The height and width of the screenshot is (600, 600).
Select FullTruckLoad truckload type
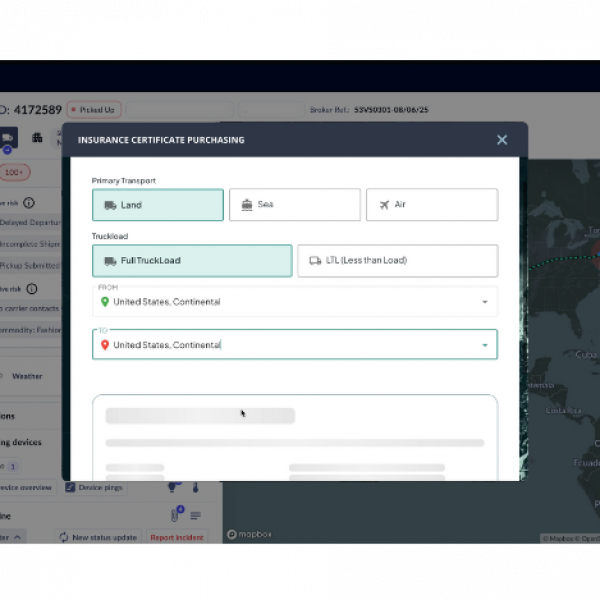(x=192, y=261)
